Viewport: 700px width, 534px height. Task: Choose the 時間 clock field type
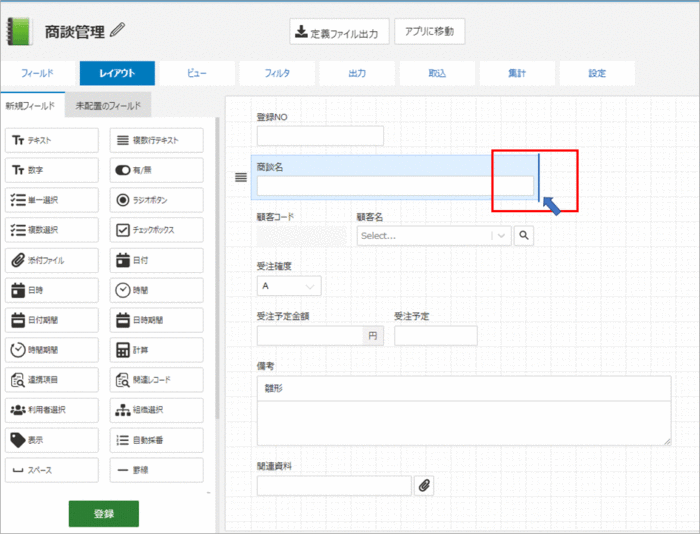157,290
